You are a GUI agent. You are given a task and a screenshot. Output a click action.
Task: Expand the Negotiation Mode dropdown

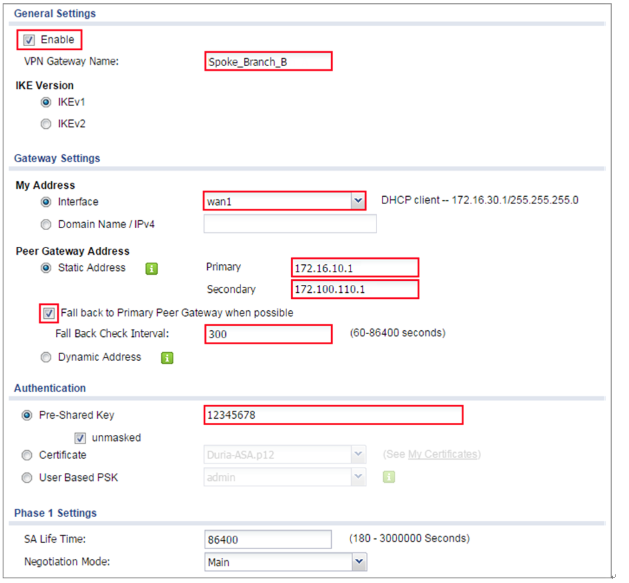[358, 562]
